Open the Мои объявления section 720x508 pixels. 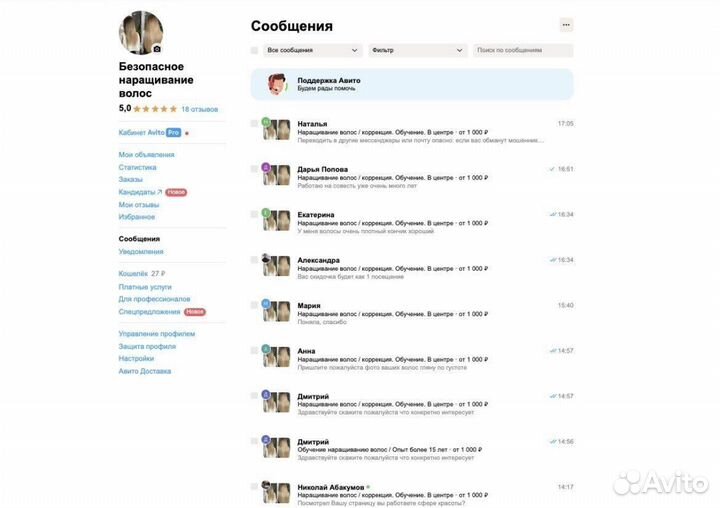[x=146, y=155]
